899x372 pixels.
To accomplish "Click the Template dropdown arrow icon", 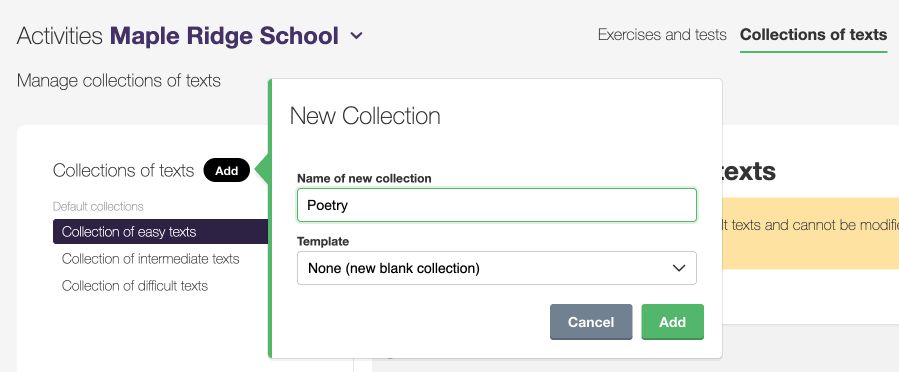I will pyautogui.click(x=679, y=268).
